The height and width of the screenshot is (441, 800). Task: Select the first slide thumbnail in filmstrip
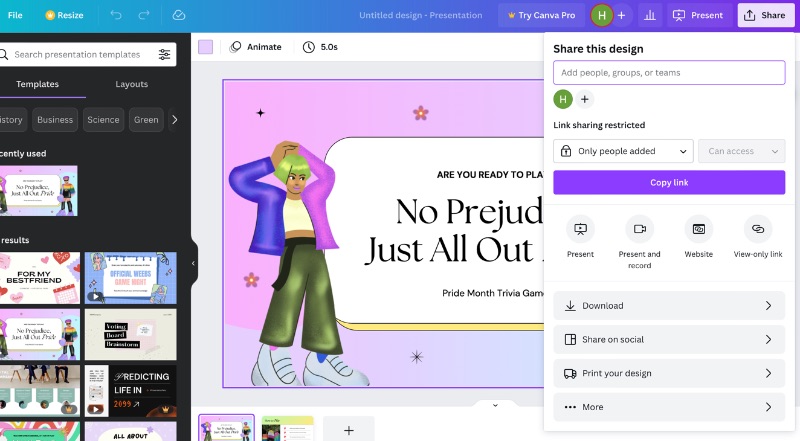227,428
